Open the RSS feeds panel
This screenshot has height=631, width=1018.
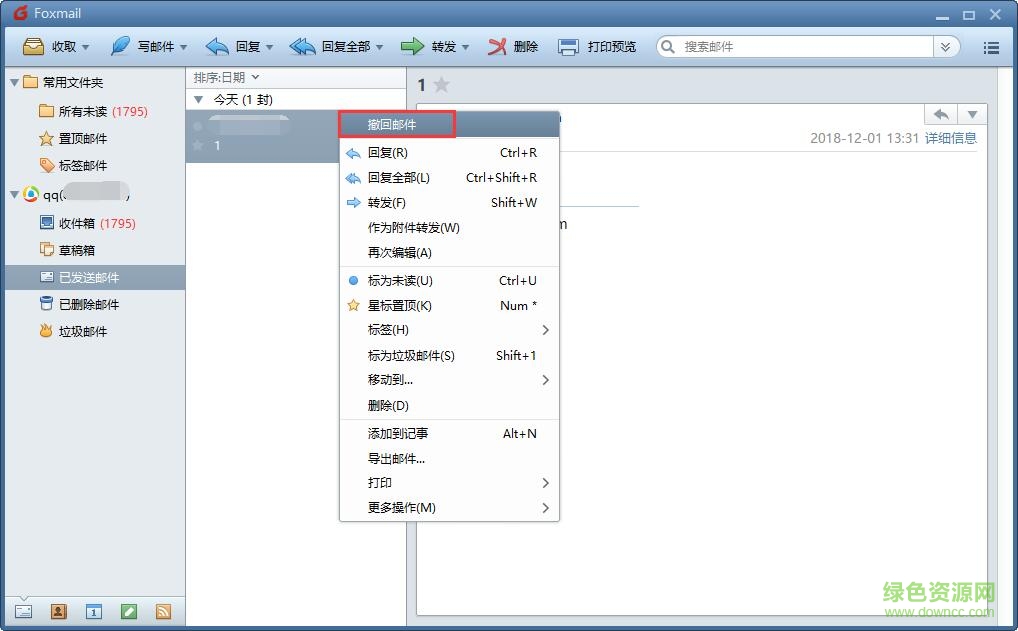[x=163, y=610]
